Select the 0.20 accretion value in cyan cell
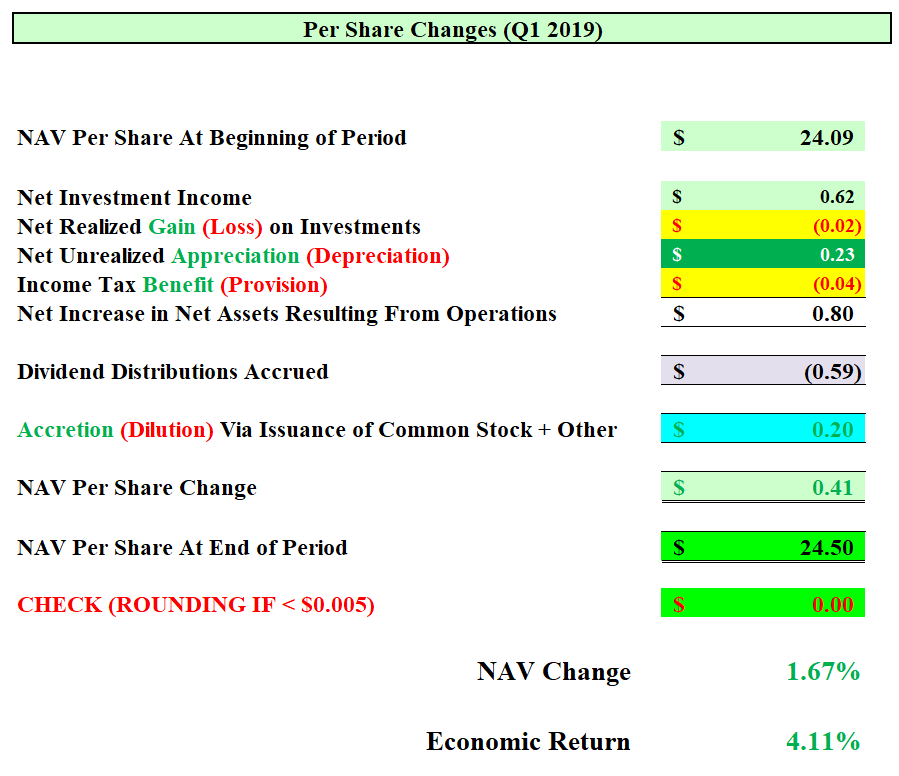Viewport: 899px width, 776px height. click(763, 428)
